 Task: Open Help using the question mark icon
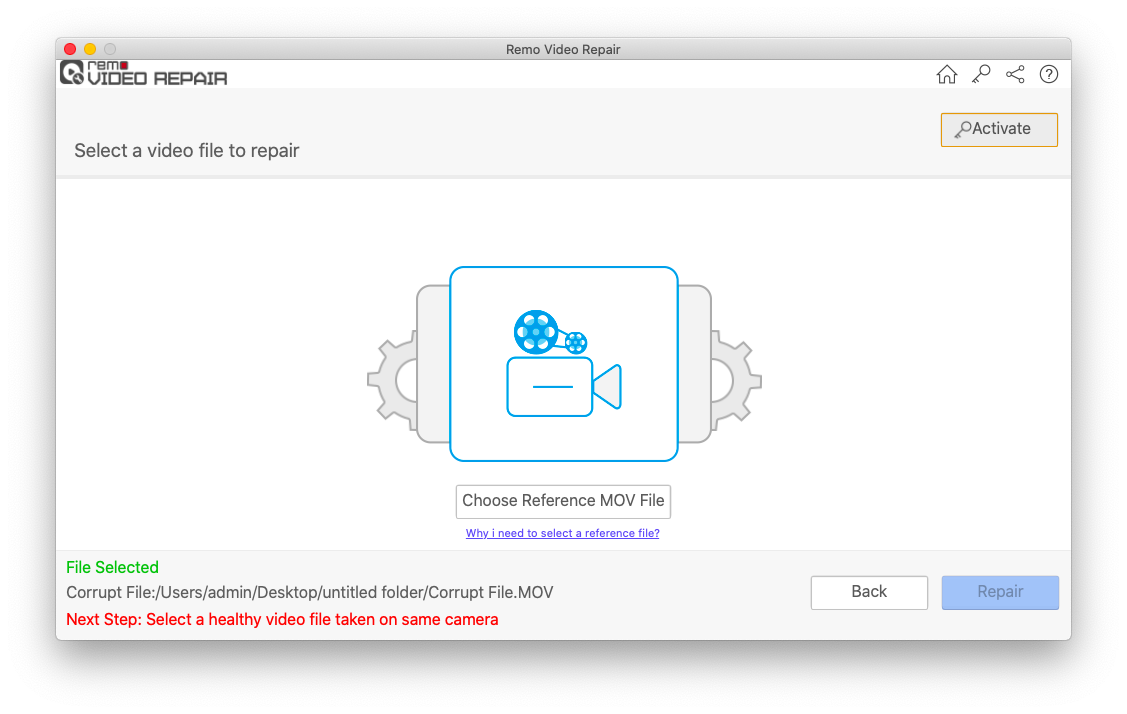1048,74
